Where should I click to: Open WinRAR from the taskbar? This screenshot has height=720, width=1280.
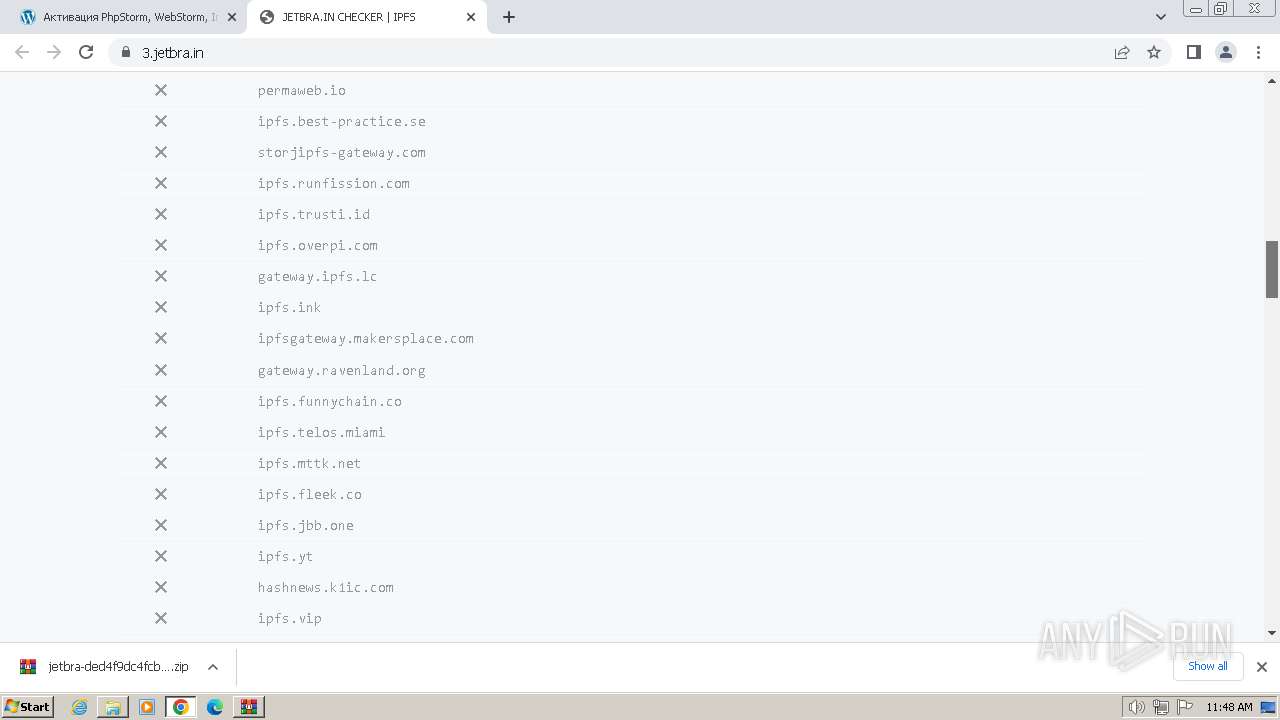248,707
